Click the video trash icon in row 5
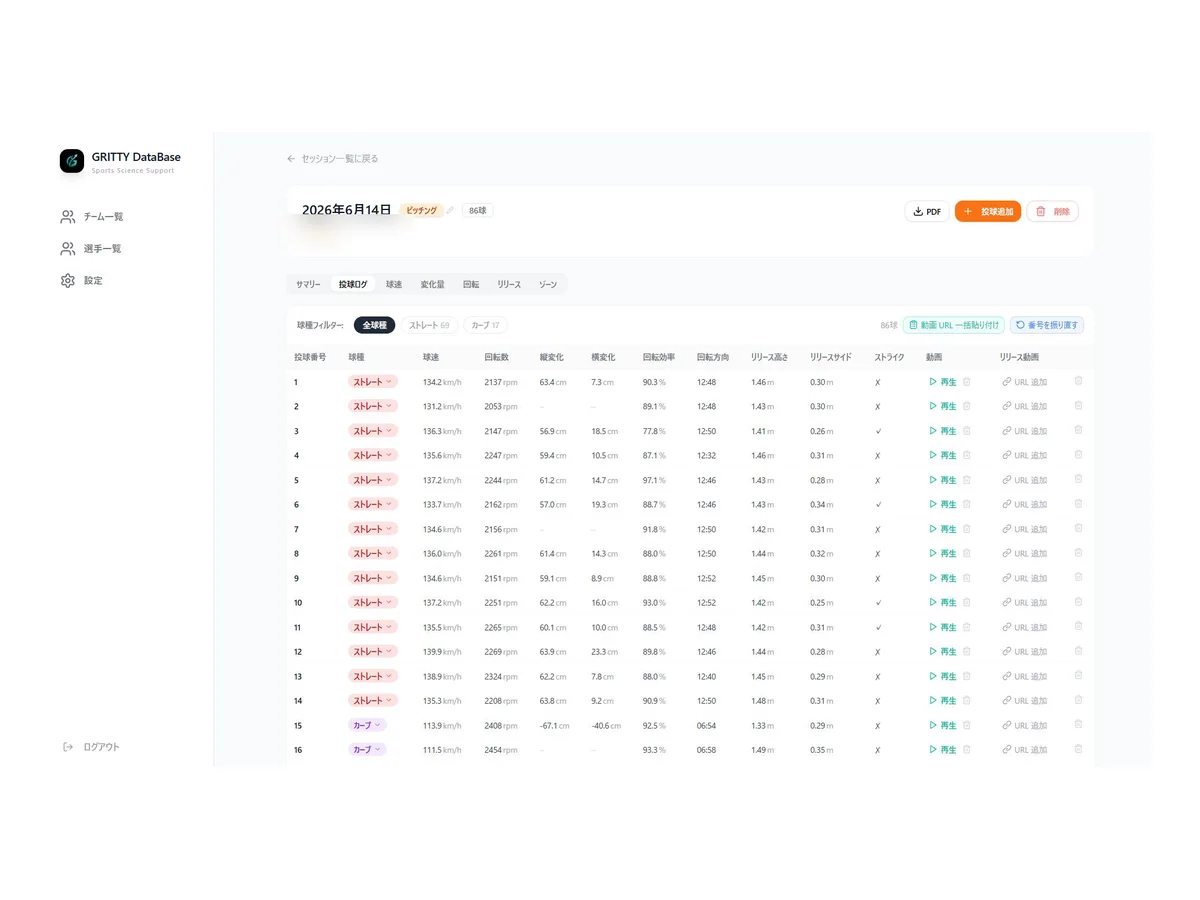 coord(967,480)
